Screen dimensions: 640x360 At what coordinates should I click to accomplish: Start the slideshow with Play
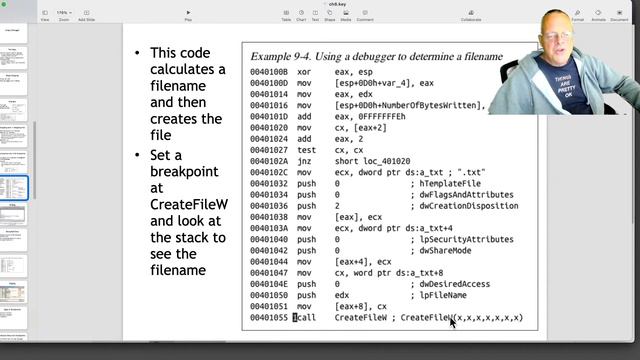click(x=188, y=16)
